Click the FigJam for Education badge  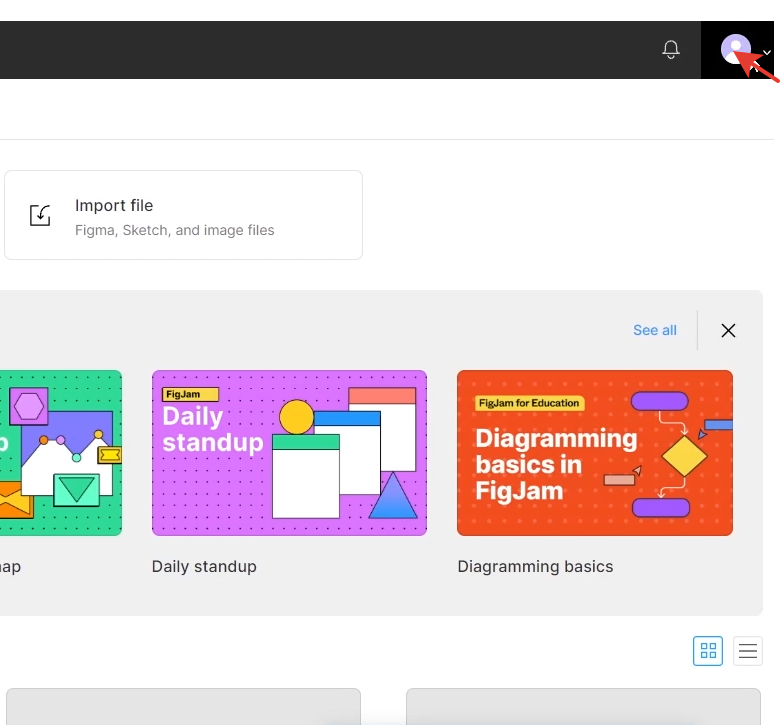pyautogui.click(x=529, y=403)
